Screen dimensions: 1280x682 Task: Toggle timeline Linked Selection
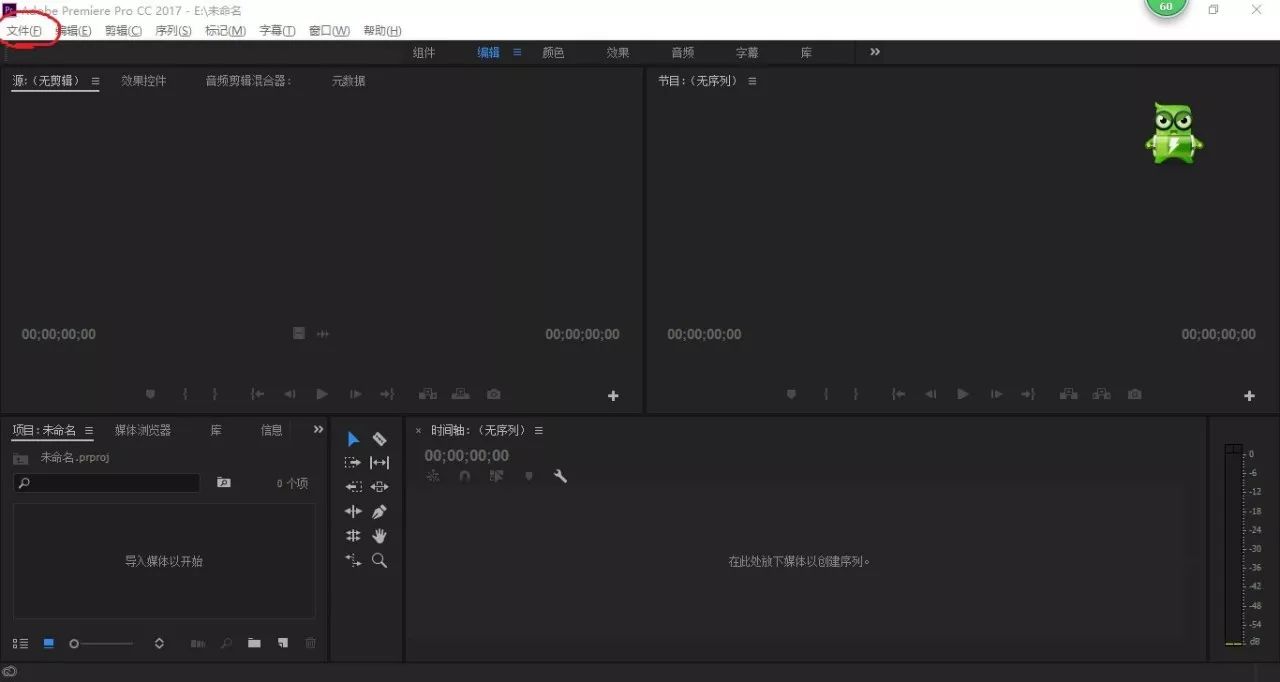(x=496, y=477)
